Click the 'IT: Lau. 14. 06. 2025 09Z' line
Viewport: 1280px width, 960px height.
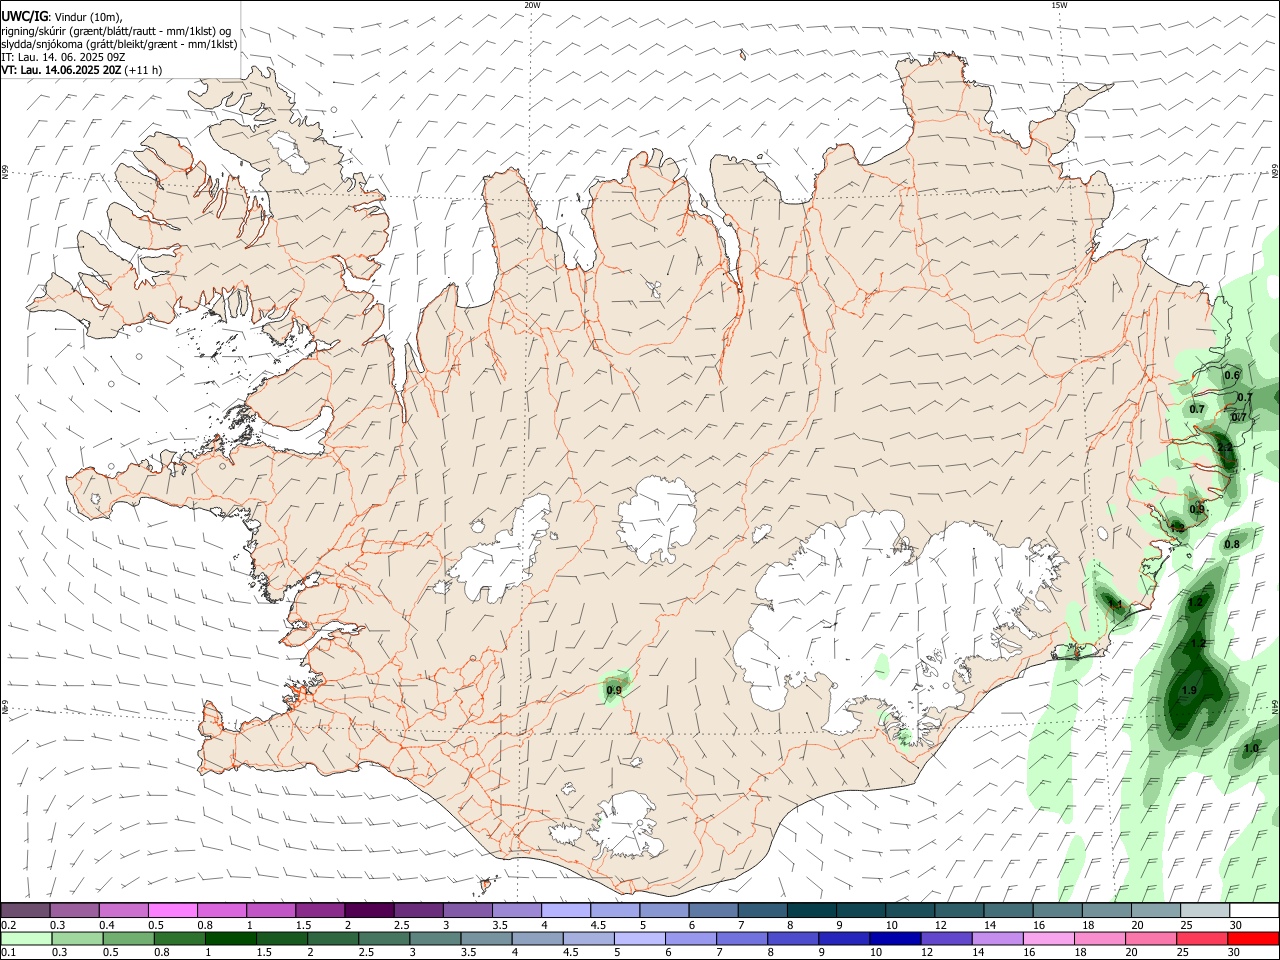[63, 57]
